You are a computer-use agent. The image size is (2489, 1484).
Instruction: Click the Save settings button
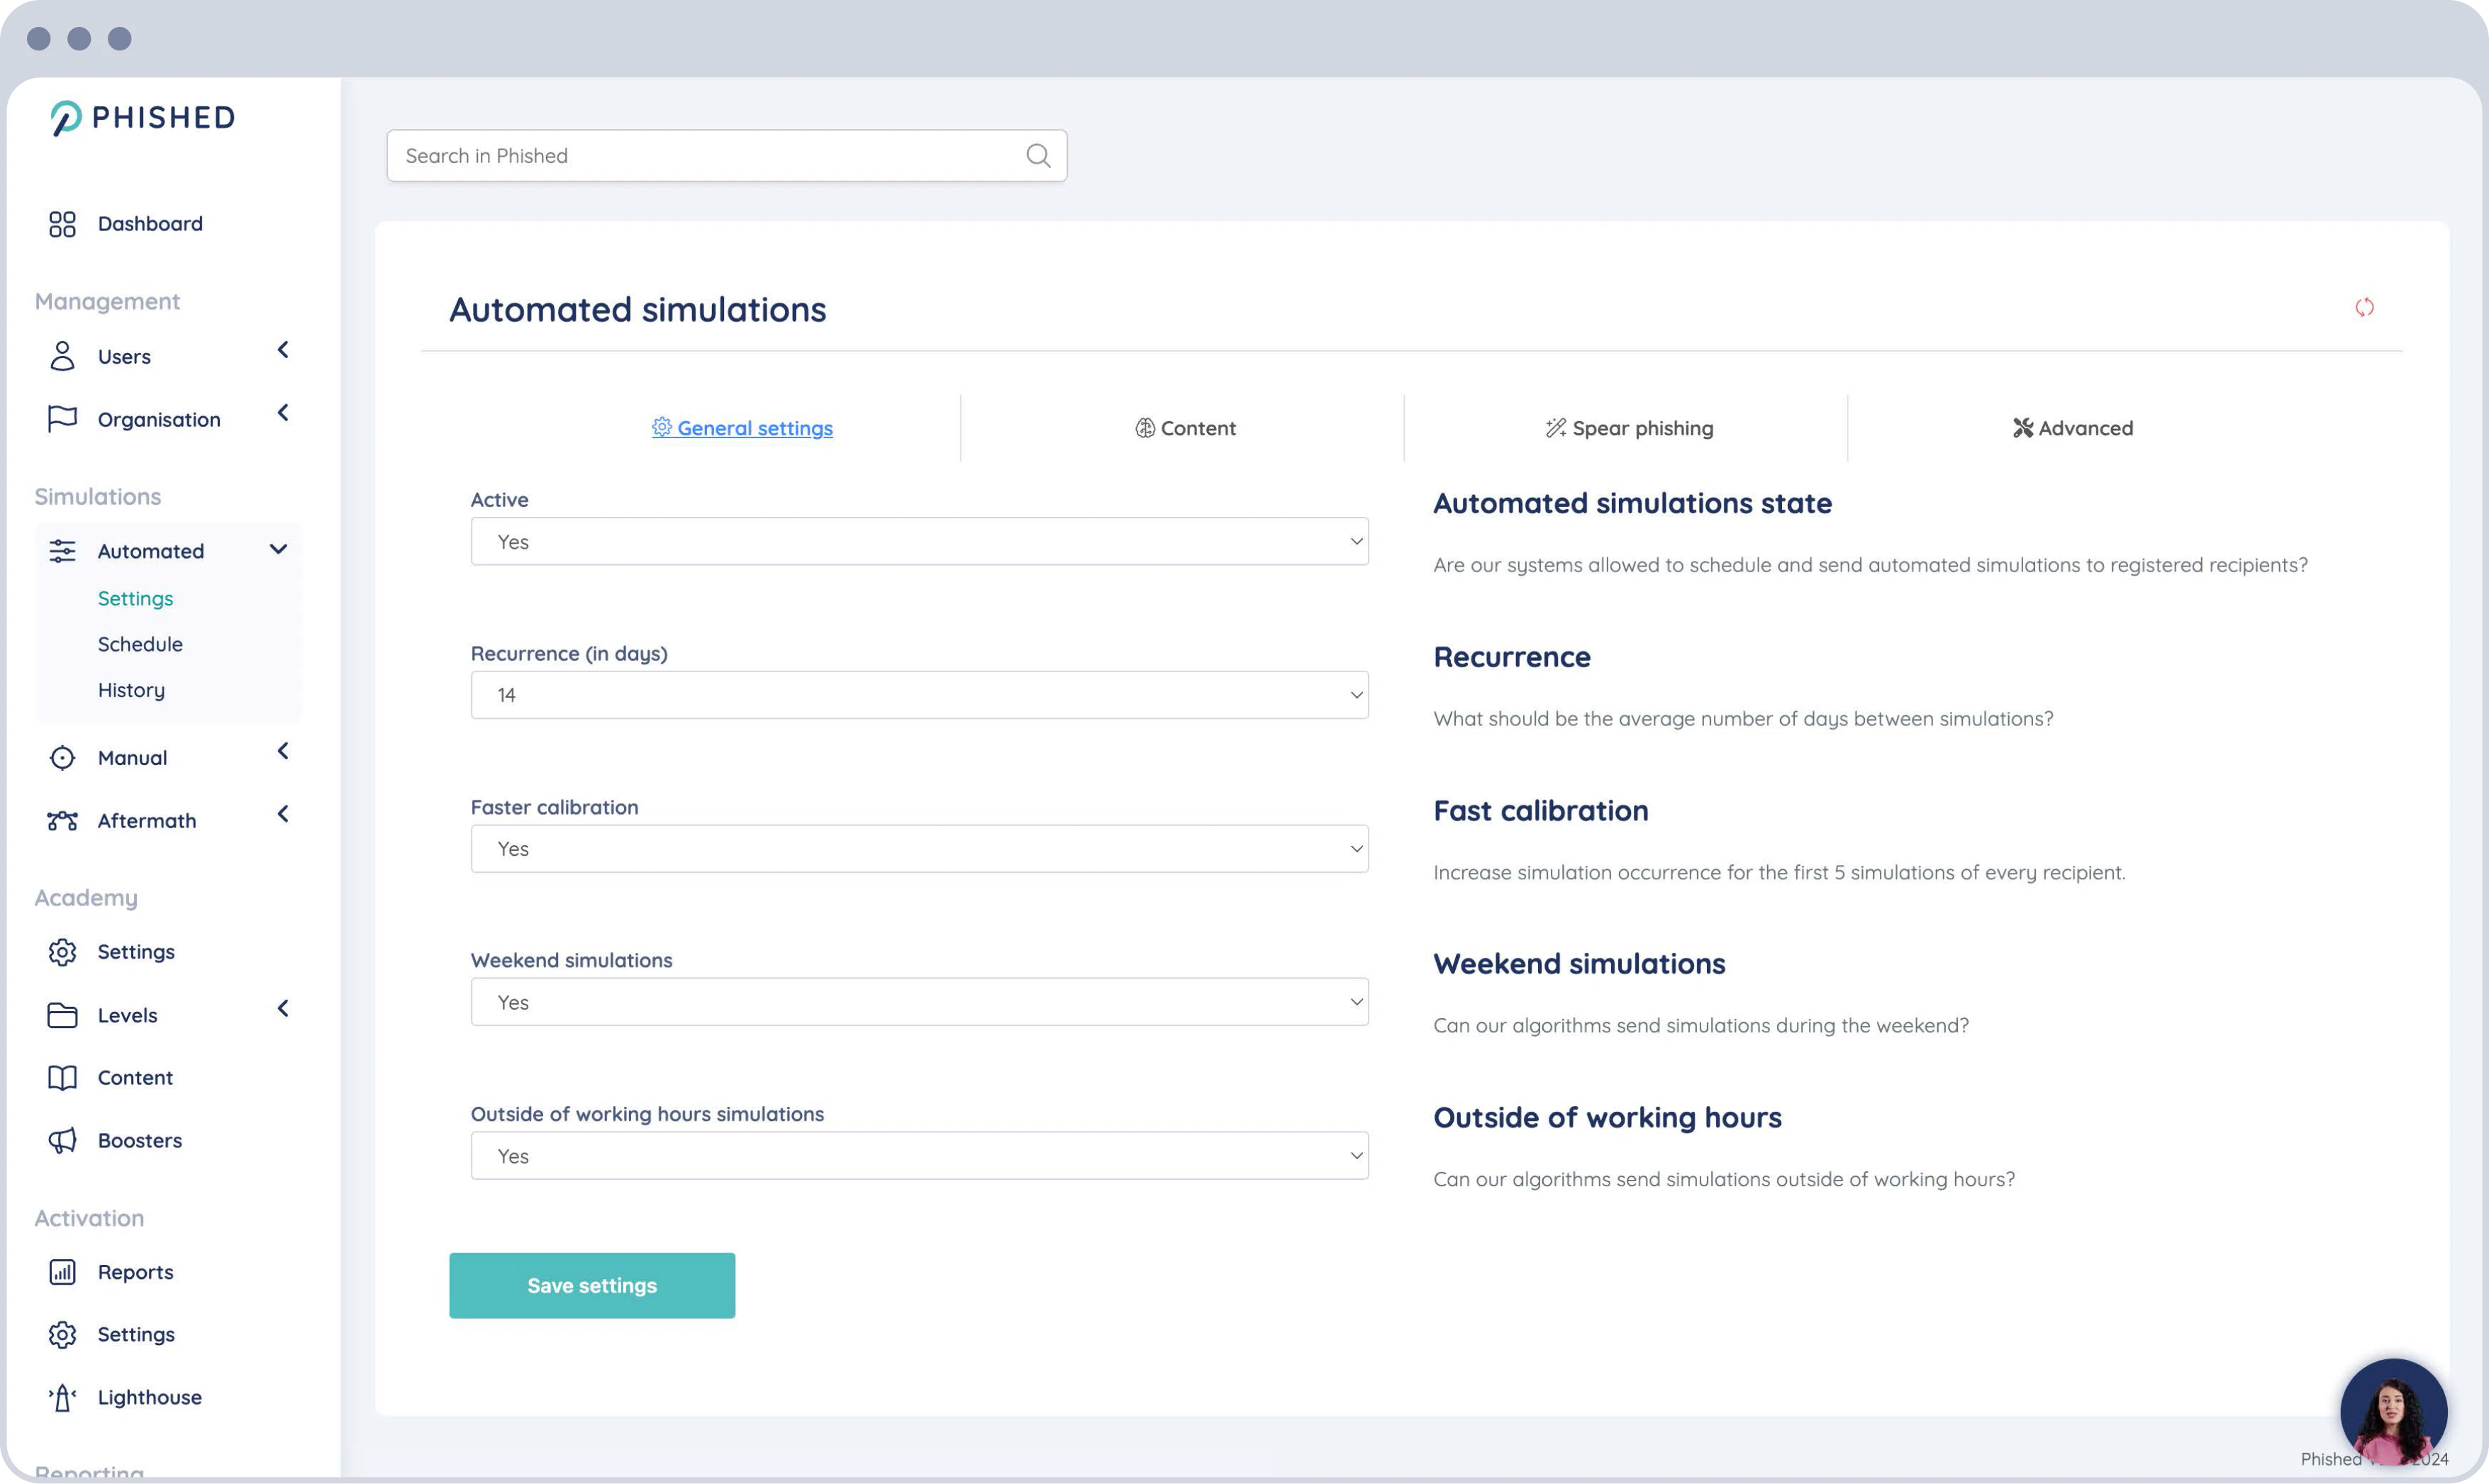click(592, 1285)
